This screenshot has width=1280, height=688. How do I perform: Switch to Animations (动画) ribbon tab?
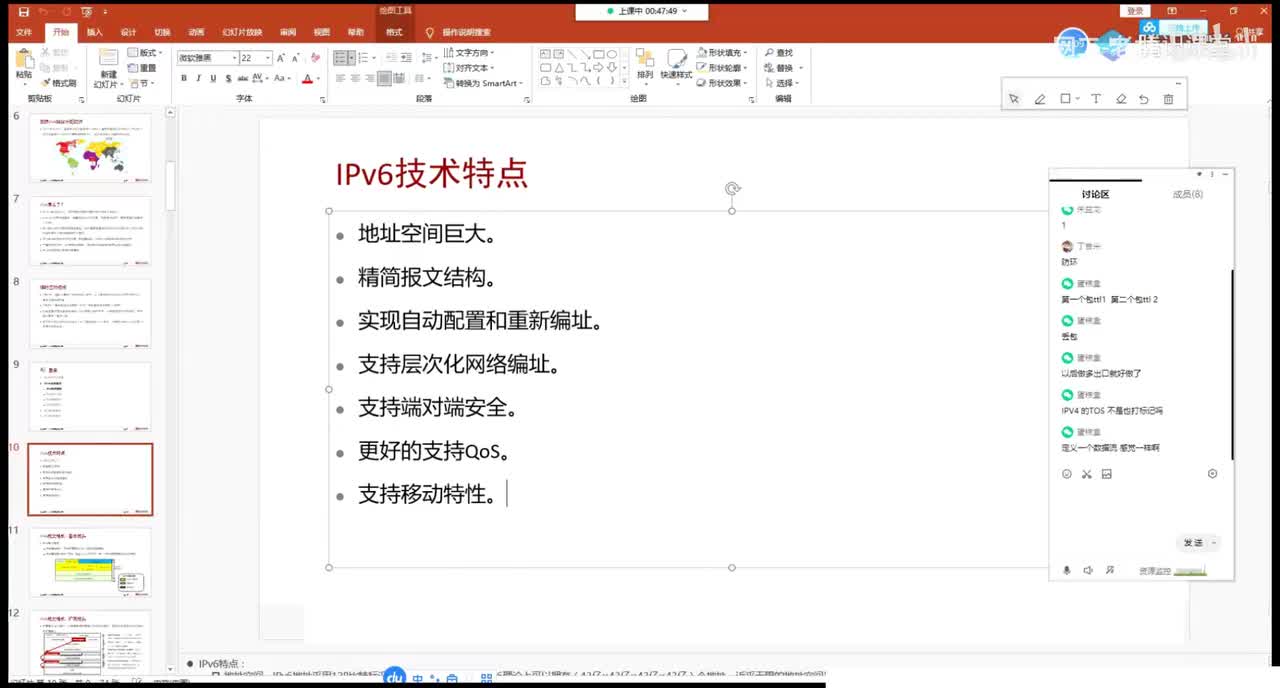click(196, 32)
